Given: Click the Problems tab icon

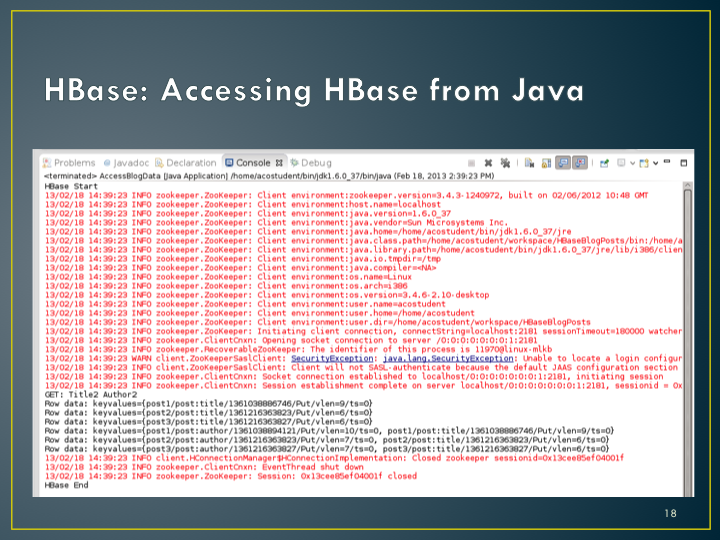Looking at the screenshot, I should point(46,163).
